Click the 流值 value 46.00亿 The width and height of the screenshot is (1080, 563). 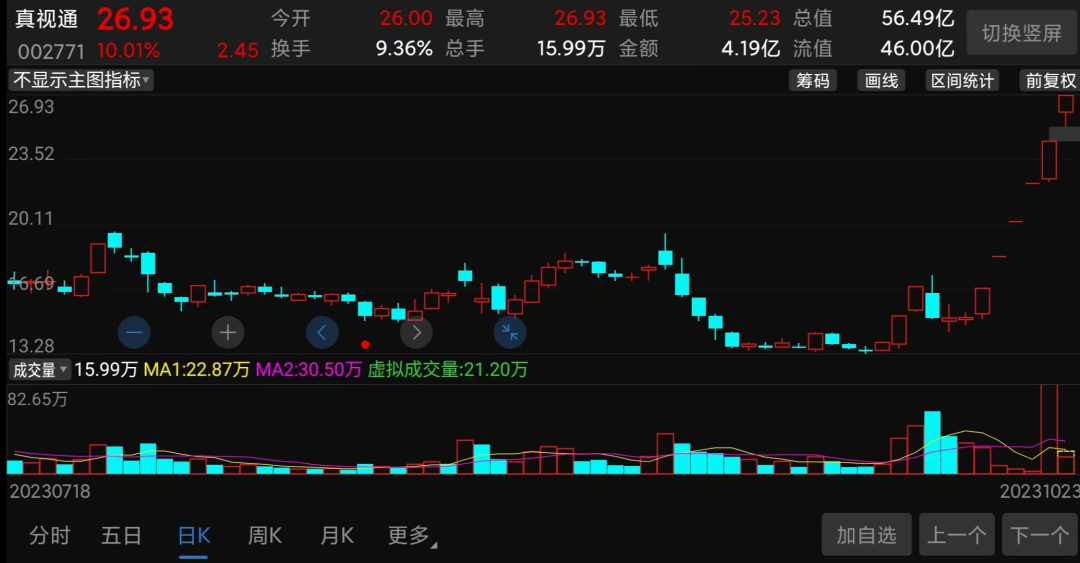coord(917,48)
